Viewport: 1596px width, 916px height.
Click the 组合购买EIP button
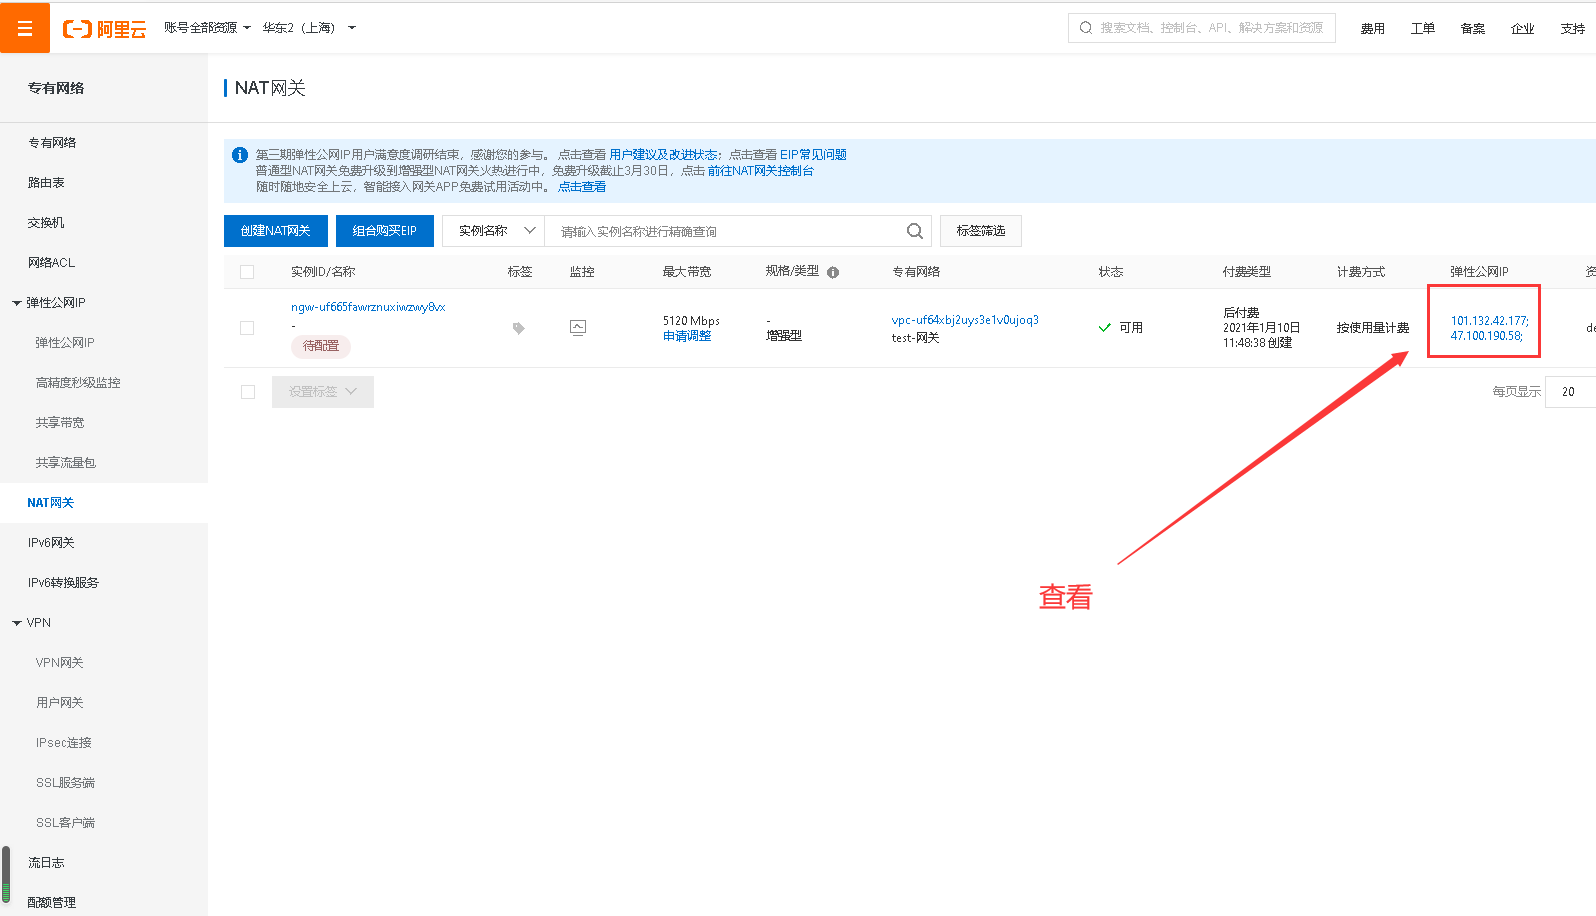pyautogui.click(x=385, y=231)
